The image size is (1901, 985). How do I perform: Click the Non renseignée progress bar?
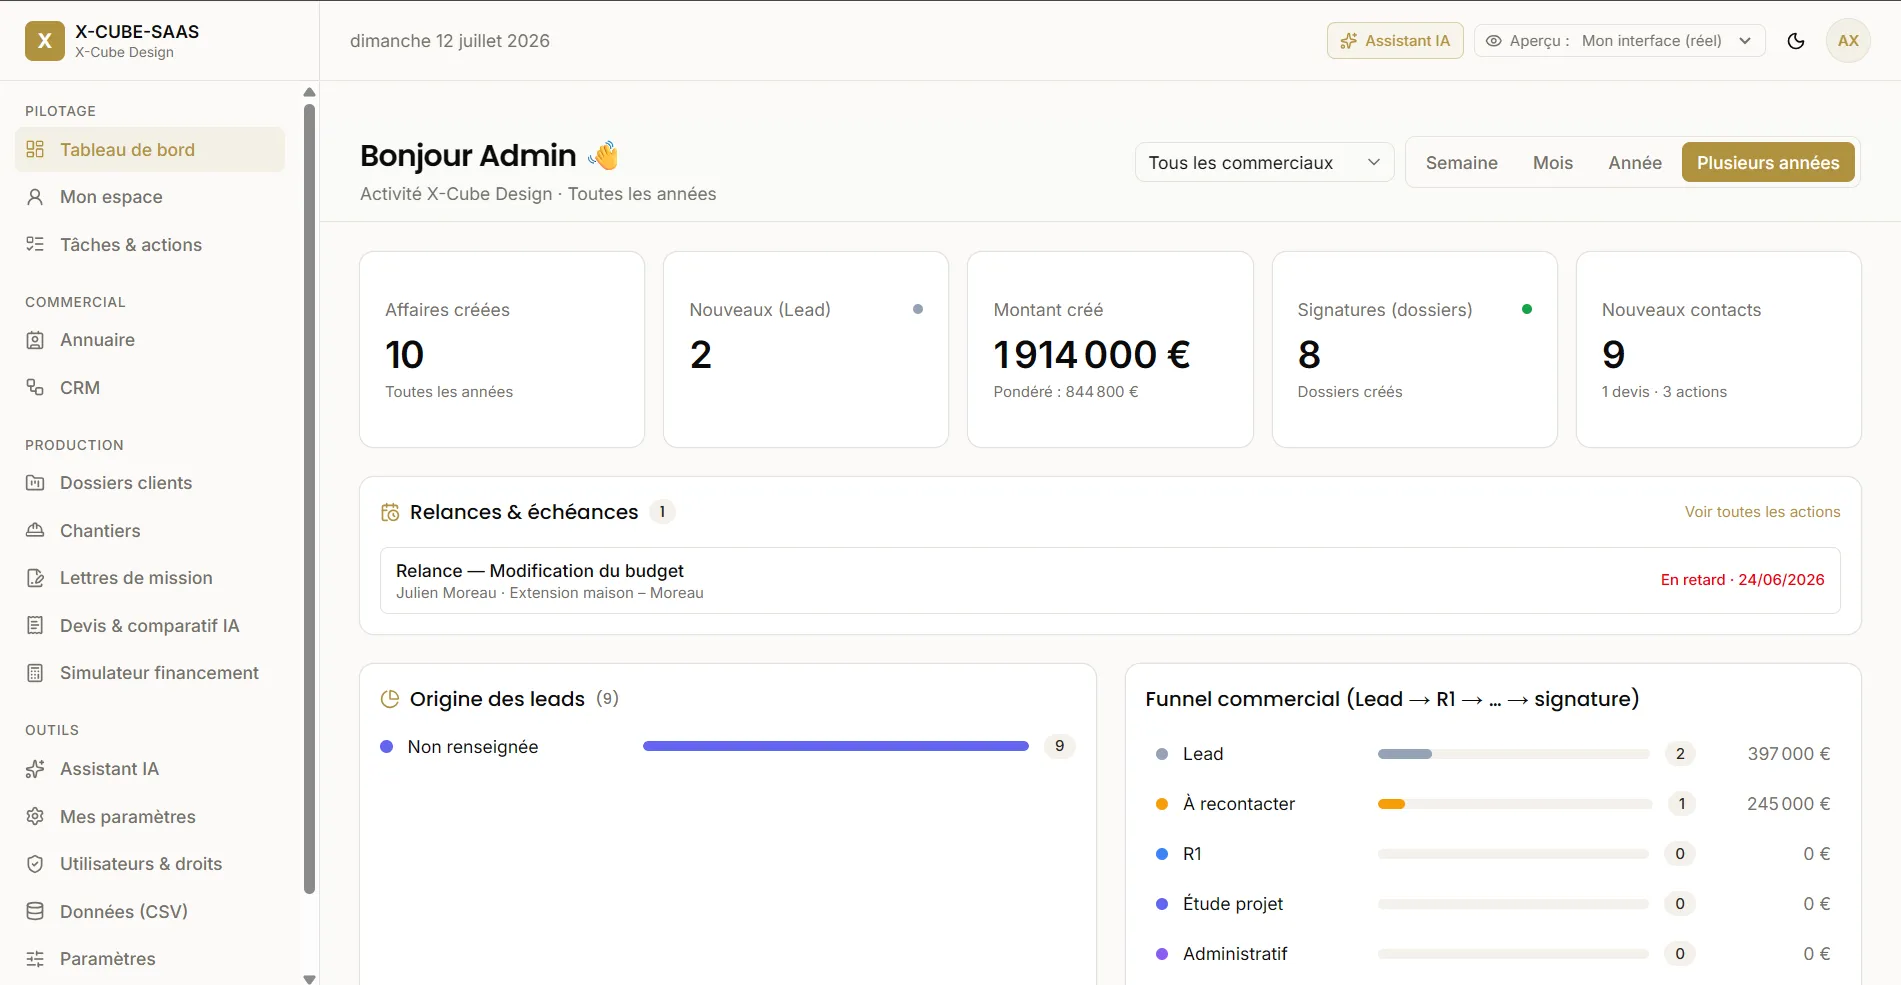pos(836,746)
